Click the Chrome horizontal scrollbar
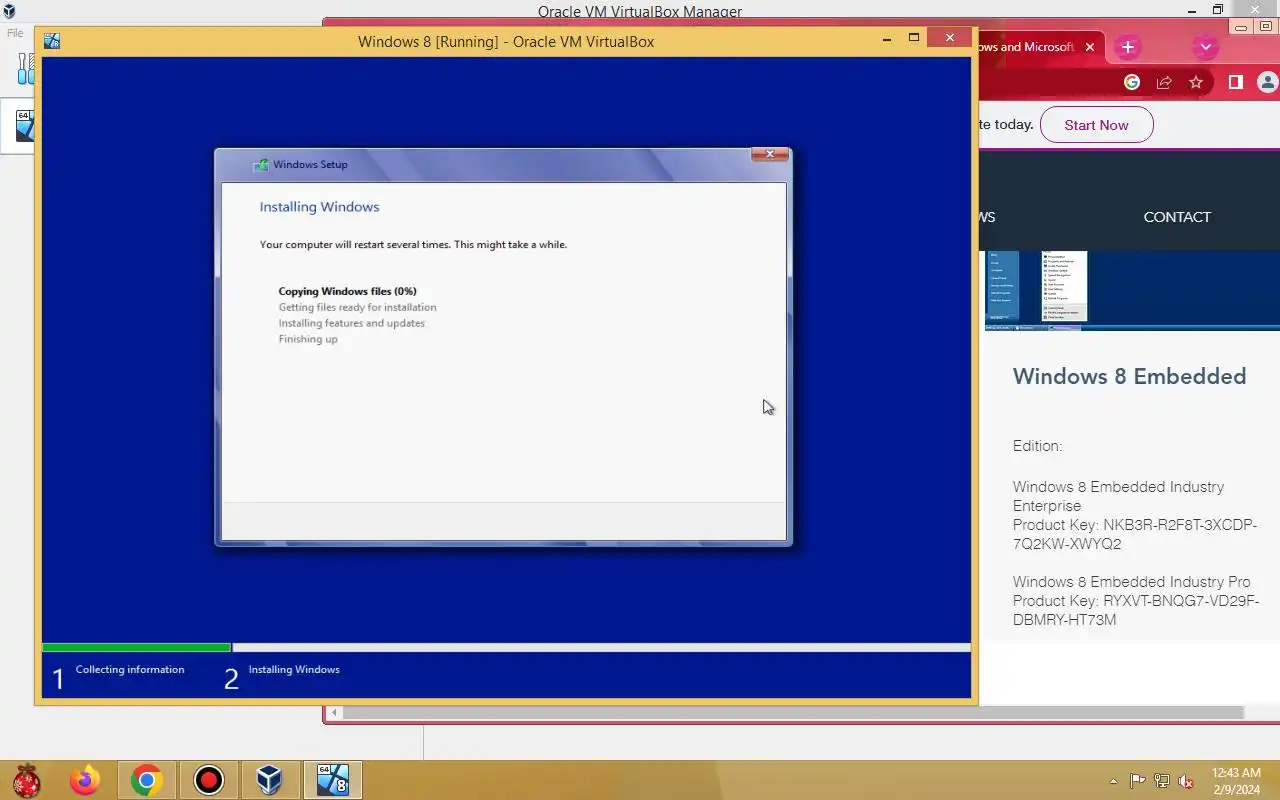 coord(793,713)
